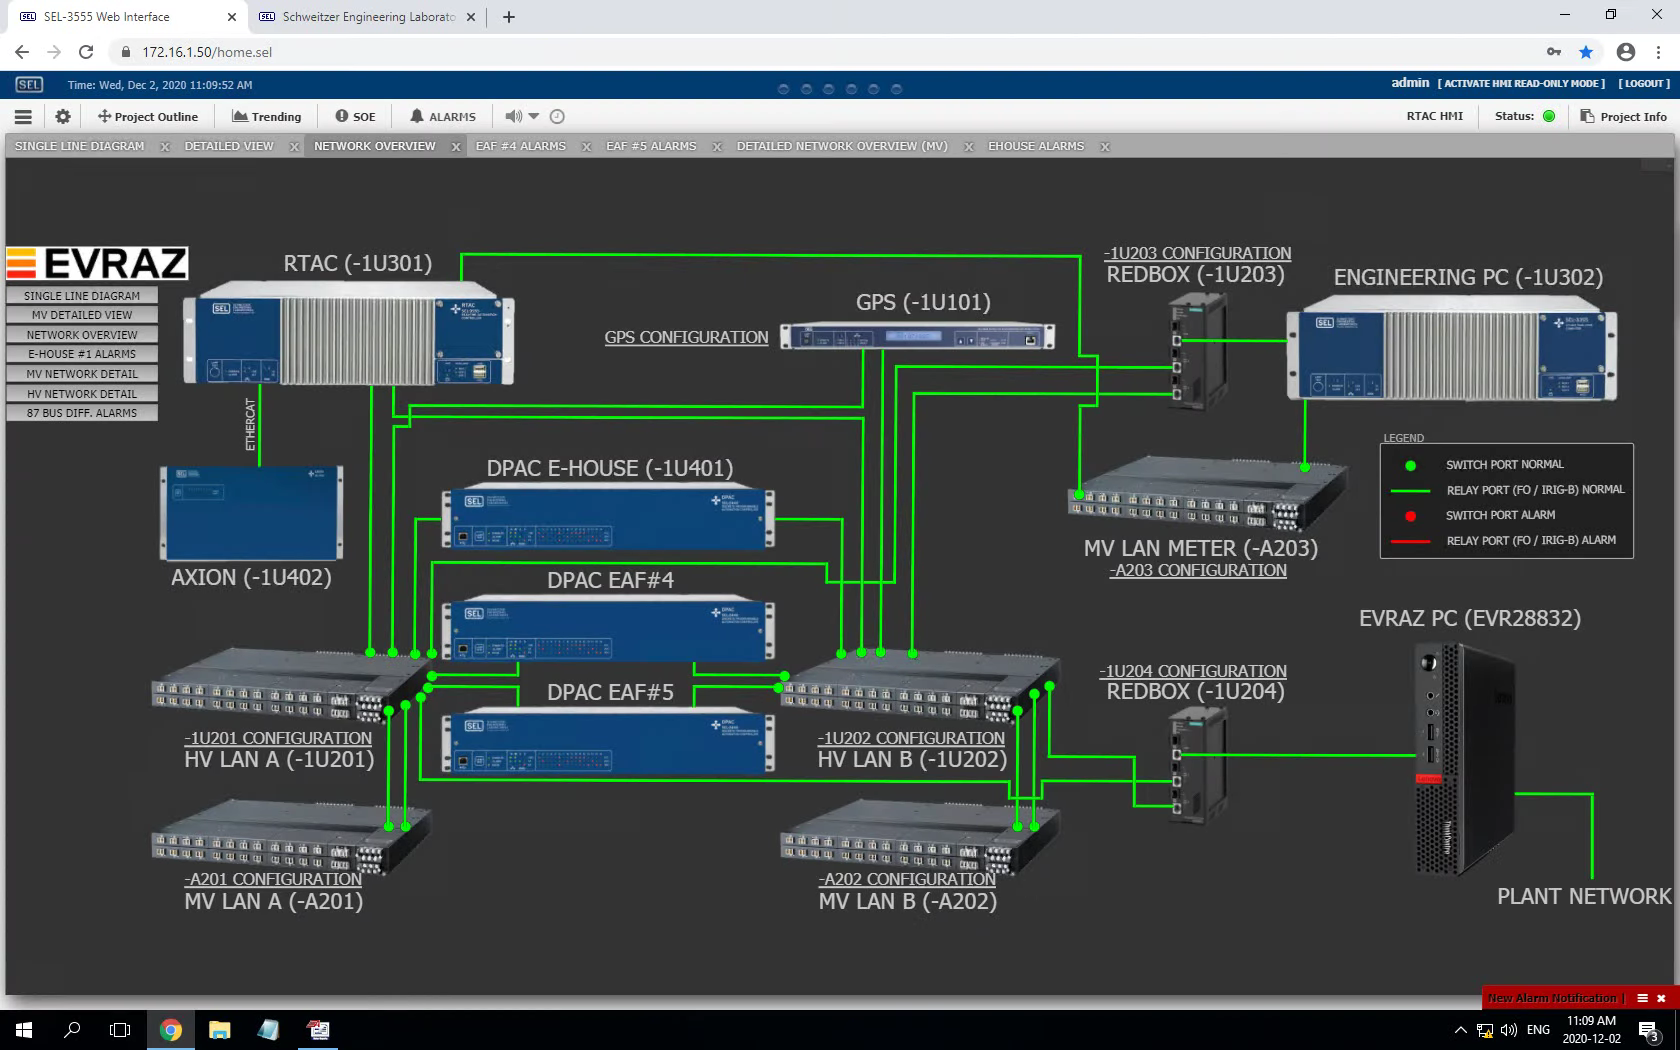Open -A203 CONFIGURATION link
1680x1050 pixels.
click(1198, 570)
